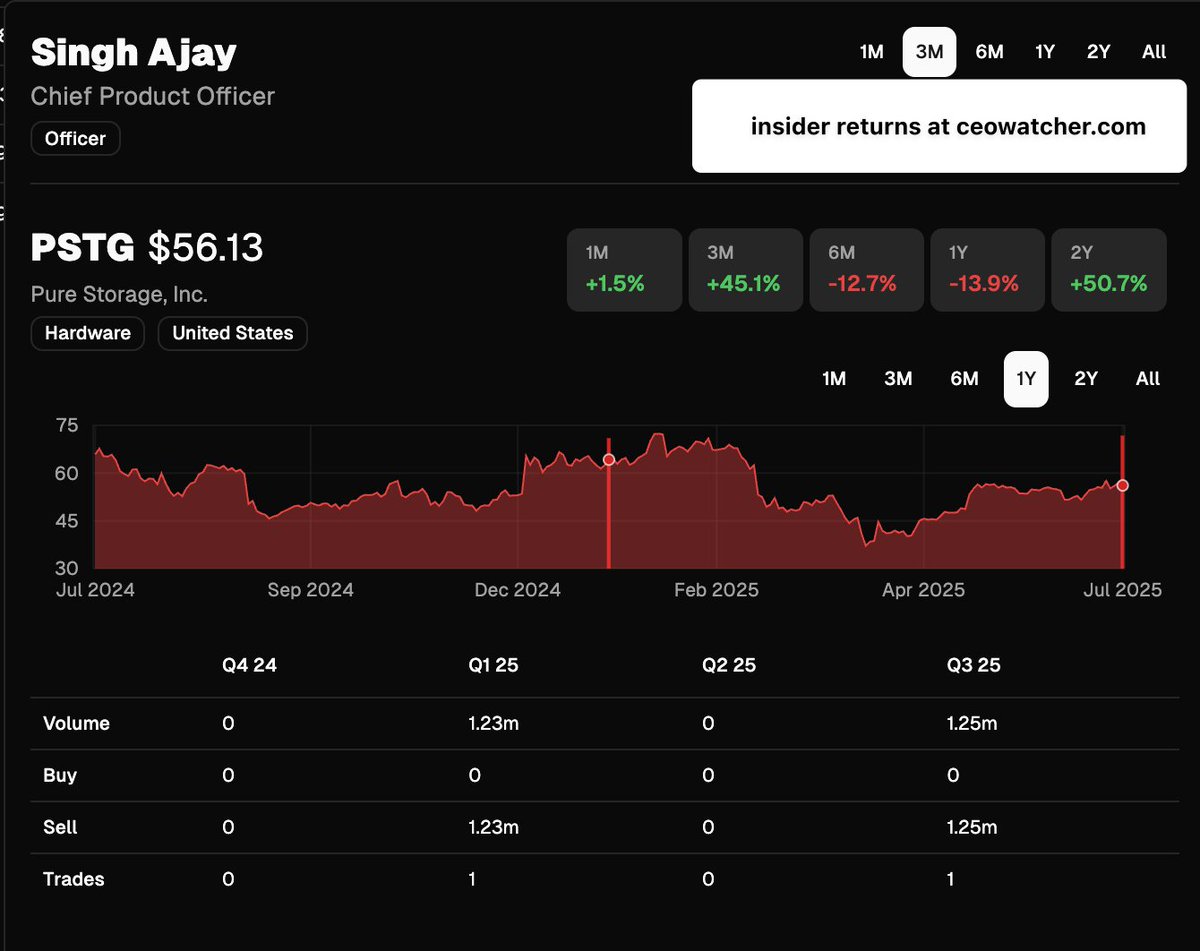The height and width of the screenshot is (951, 1200).
Task: Set the price chart range to 1M
Action: tap(834, 379)
